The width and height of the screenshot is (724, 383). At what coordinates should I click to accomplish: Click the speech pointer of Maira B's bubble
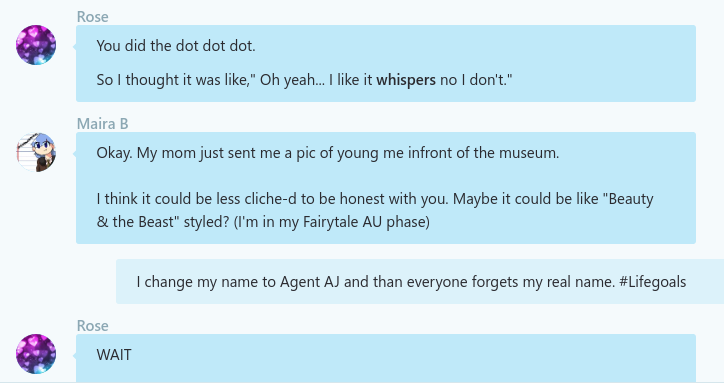coord(74,153)
